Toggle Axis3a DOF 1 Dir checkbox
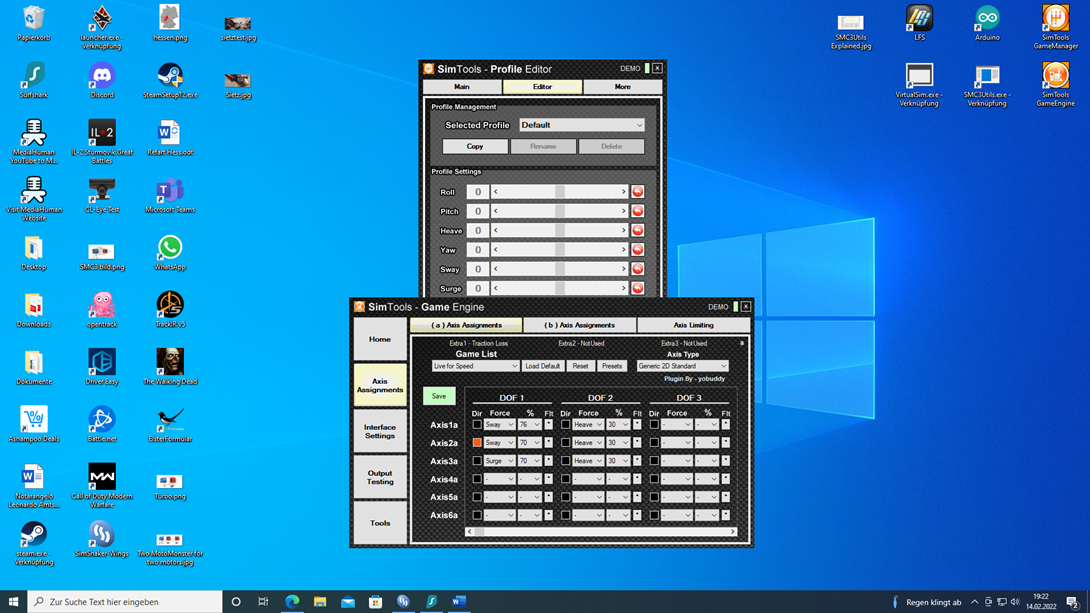1090x613 pixels. (477, 461)
